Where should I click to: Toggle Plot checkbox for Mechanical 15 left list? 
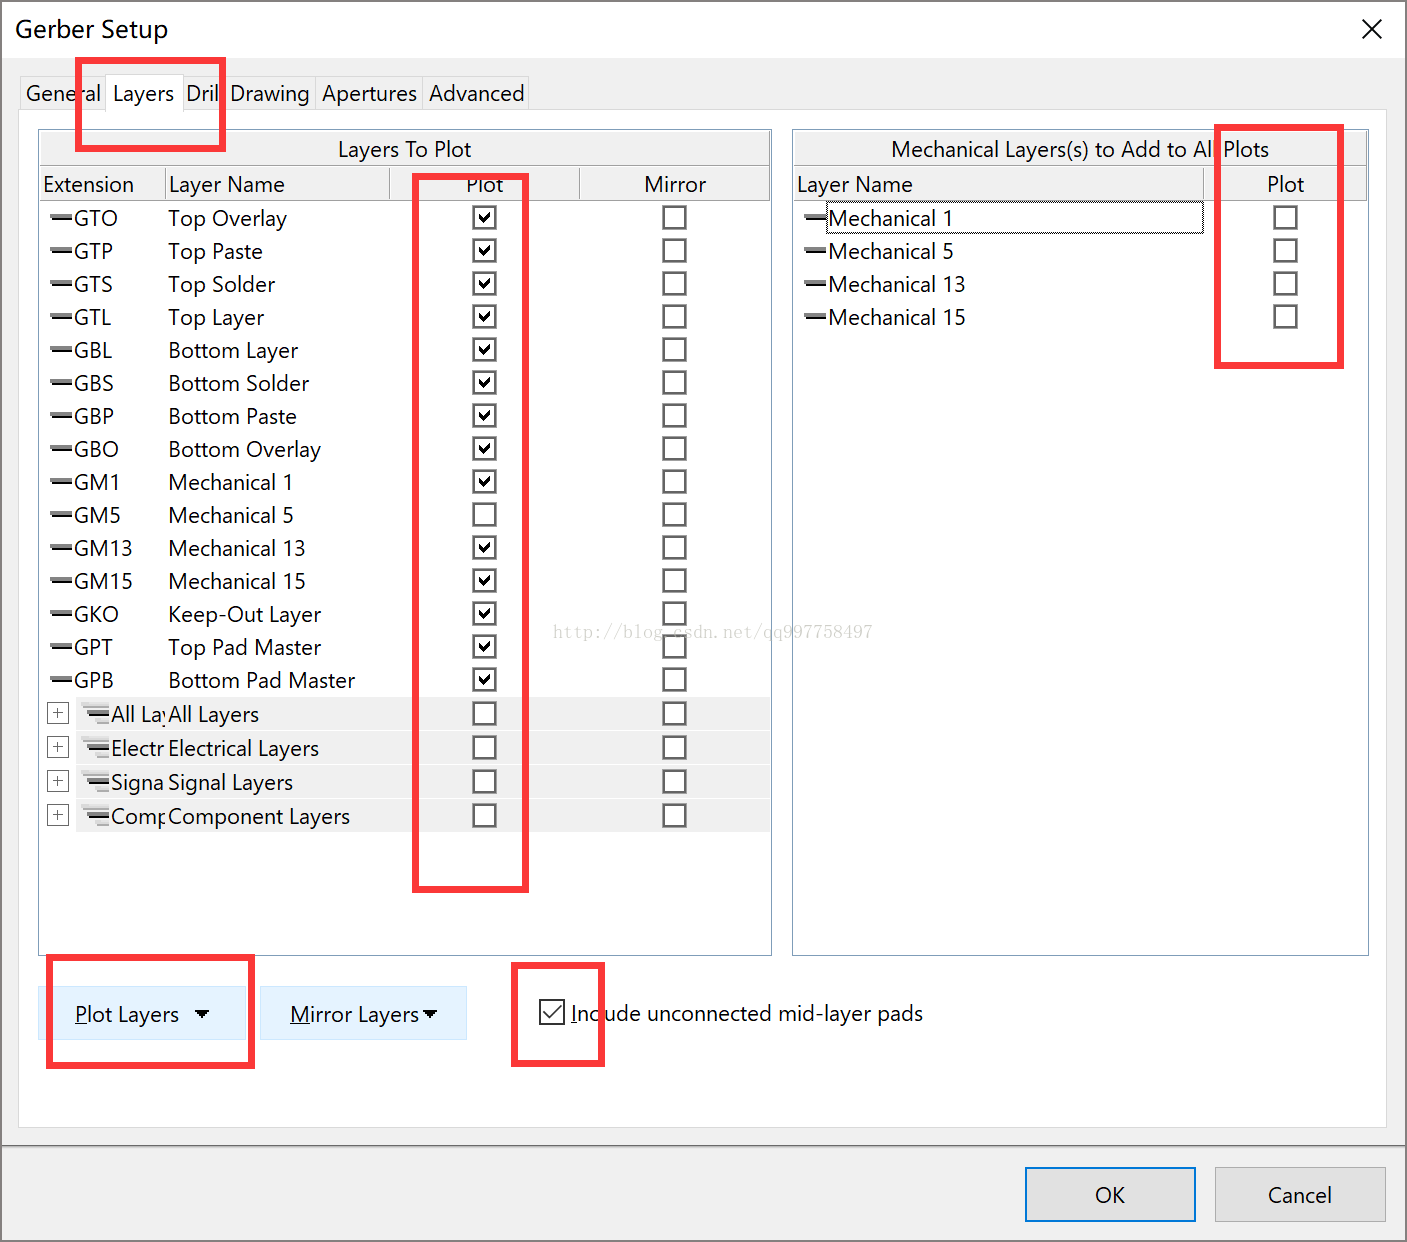pyautogui.click(x=484, y=580)
